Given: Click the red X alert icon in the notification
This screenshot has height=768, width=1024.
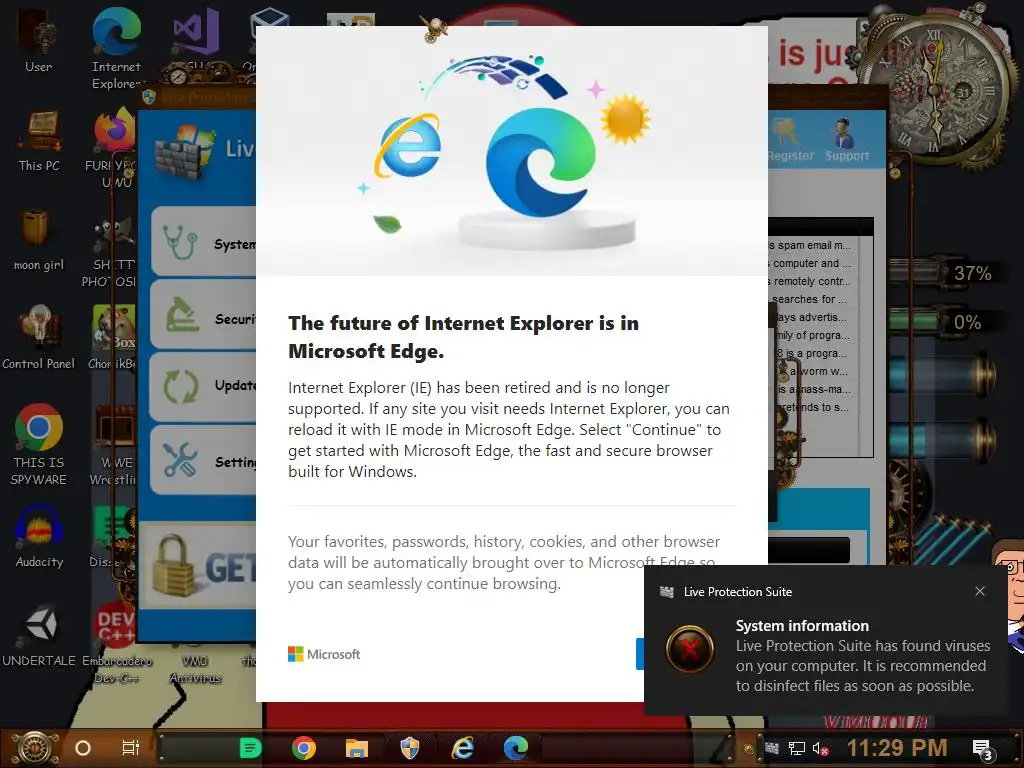Looking at the screenshot, I should (x=690, y=649).
